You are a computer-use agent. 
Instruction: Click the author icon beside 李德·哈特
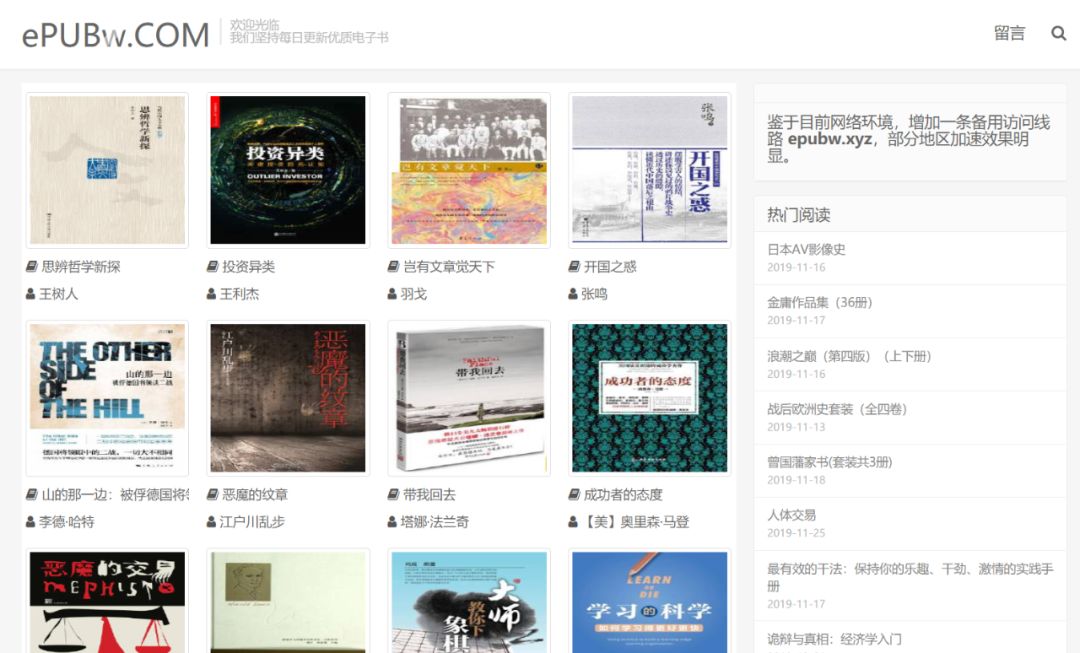[30, 522]
